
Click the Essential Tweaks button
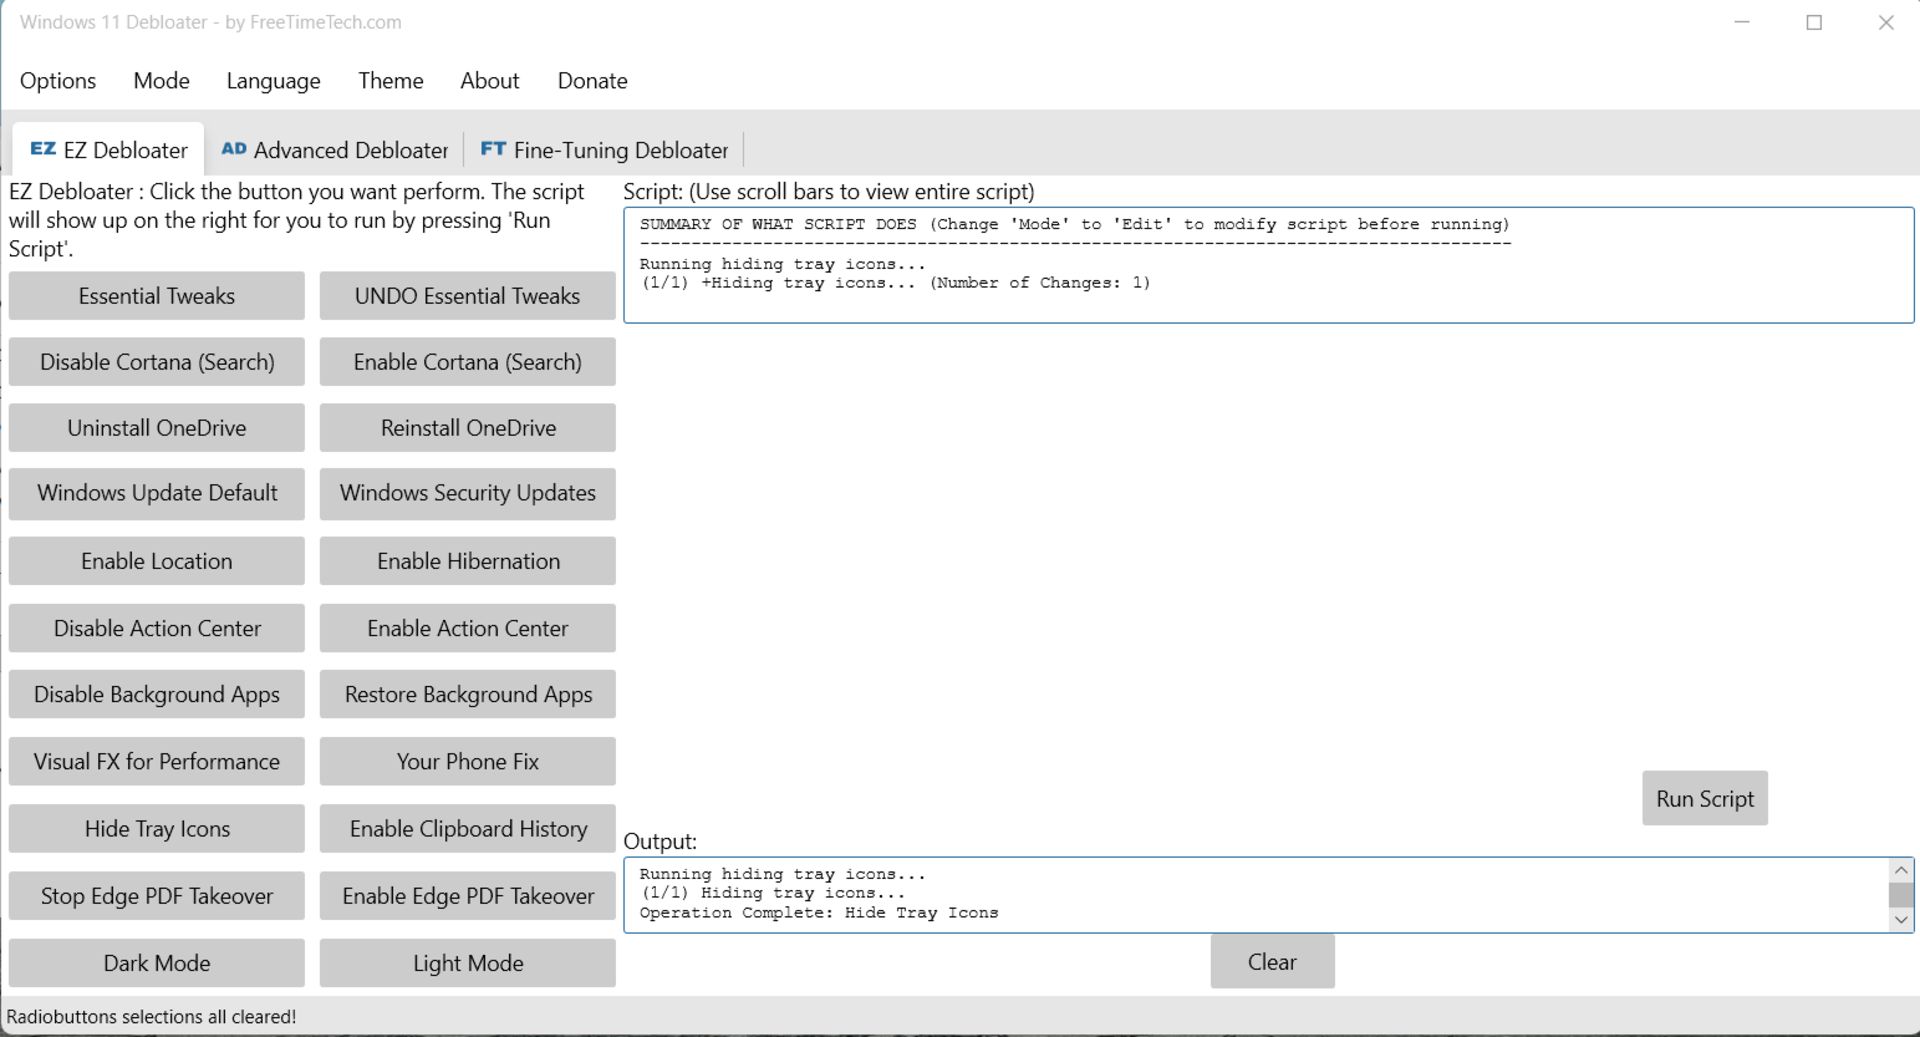click(x=157, y=296)
